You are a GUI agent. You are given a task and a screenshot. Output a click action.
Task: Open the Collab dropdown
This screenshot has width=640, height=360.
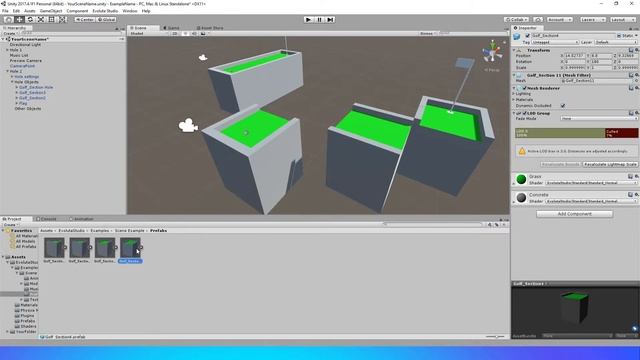(x=517, y=20)
